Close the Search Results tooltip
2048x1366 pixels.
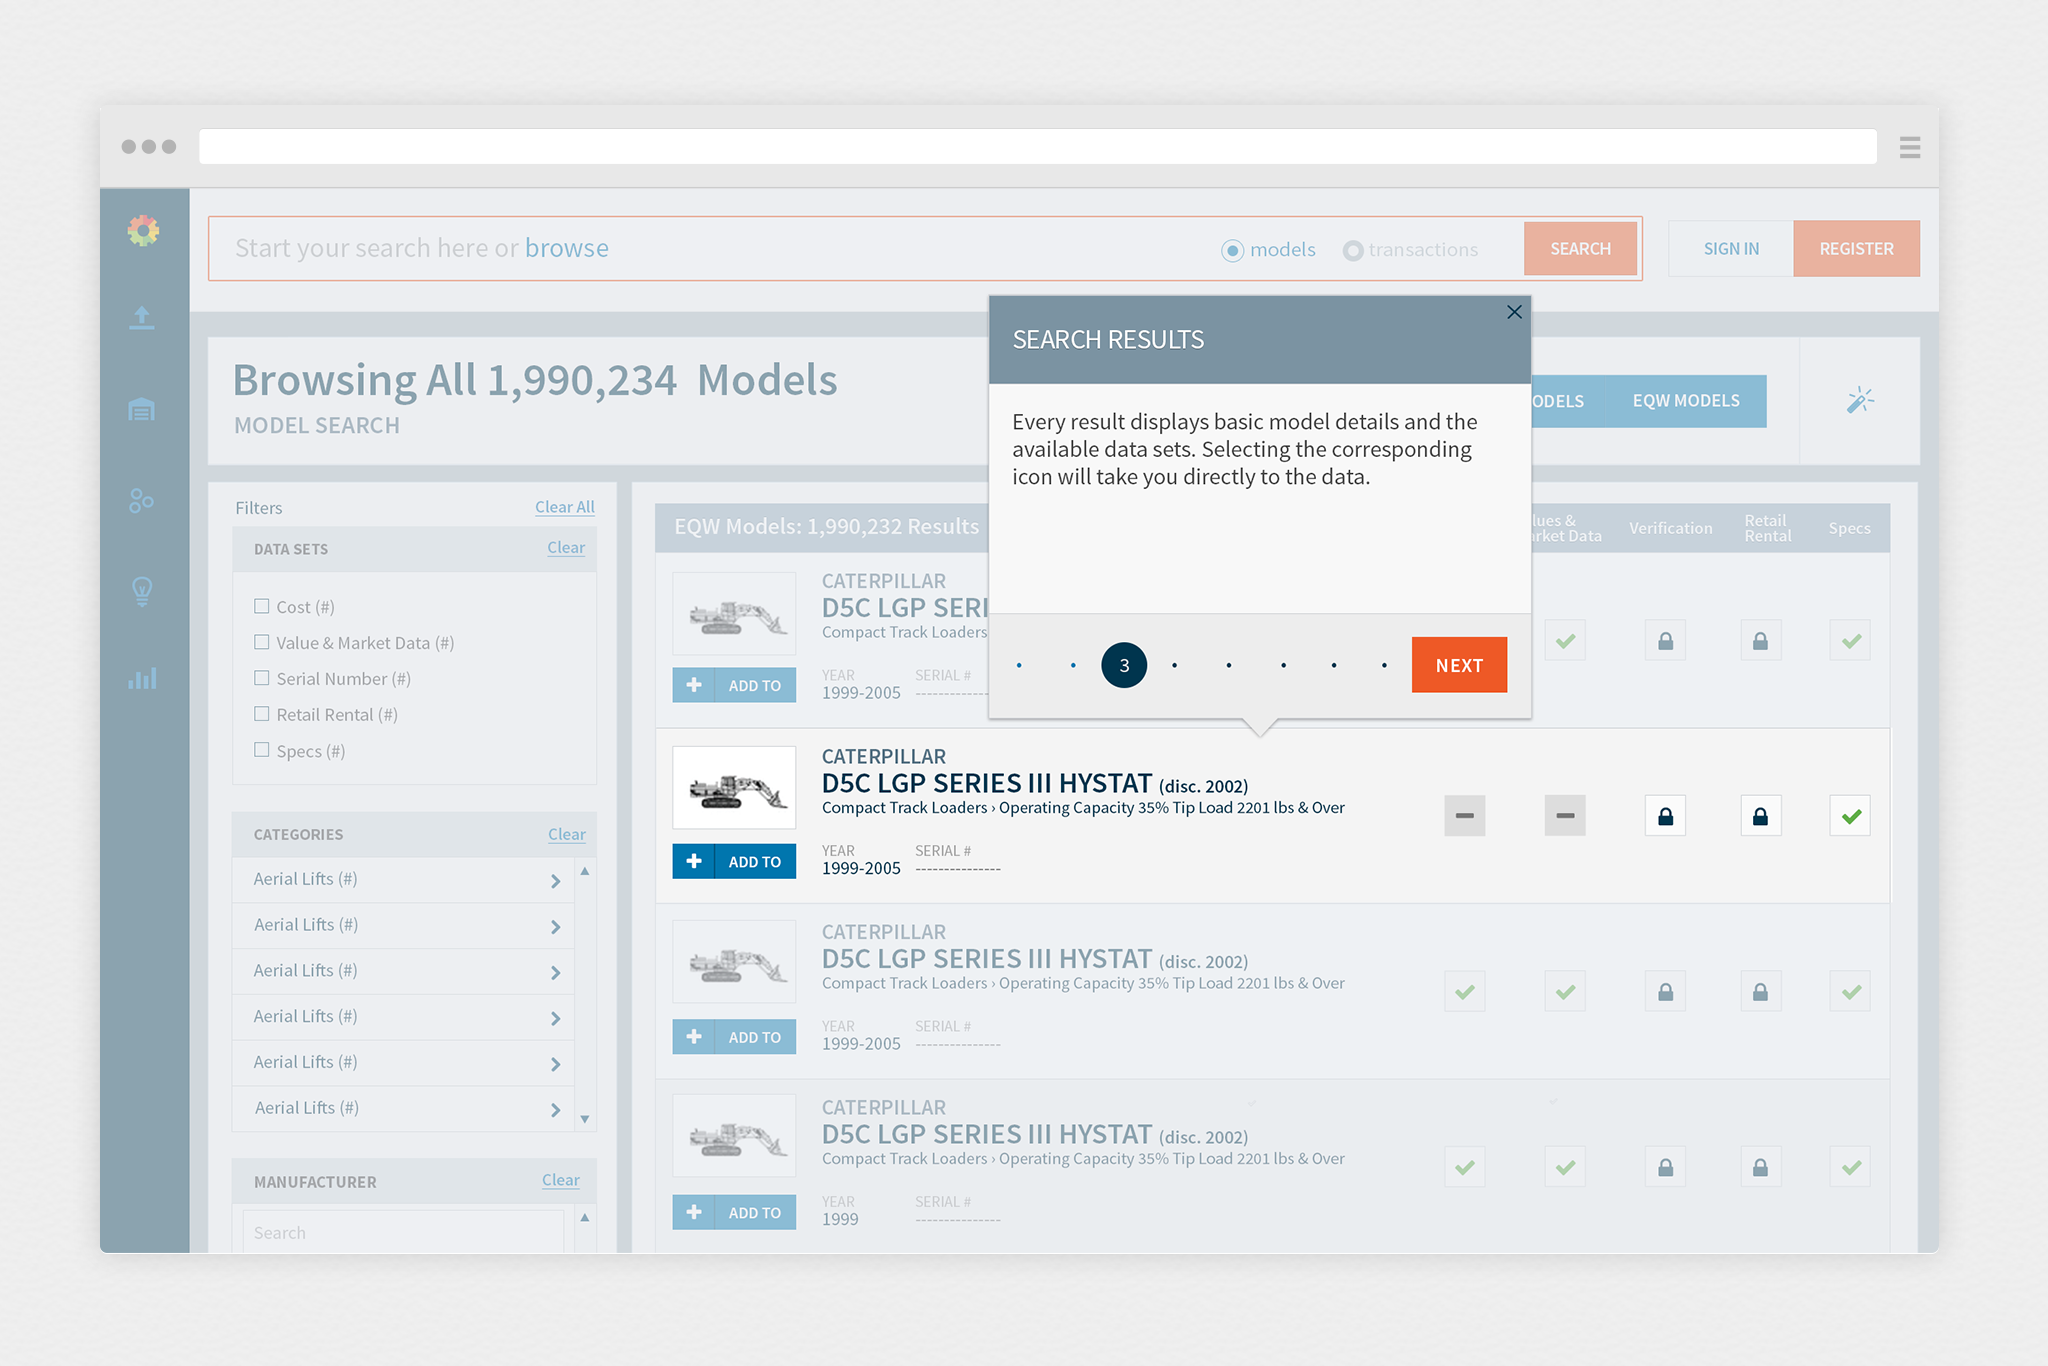pos(1514,312)
